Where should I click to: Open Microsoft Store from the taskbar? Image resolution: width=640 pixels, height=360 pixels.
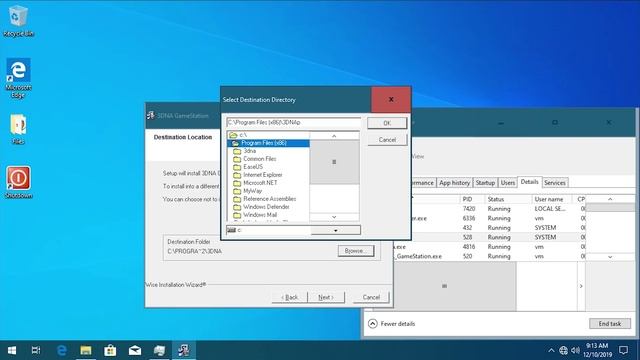click(110, 350)
